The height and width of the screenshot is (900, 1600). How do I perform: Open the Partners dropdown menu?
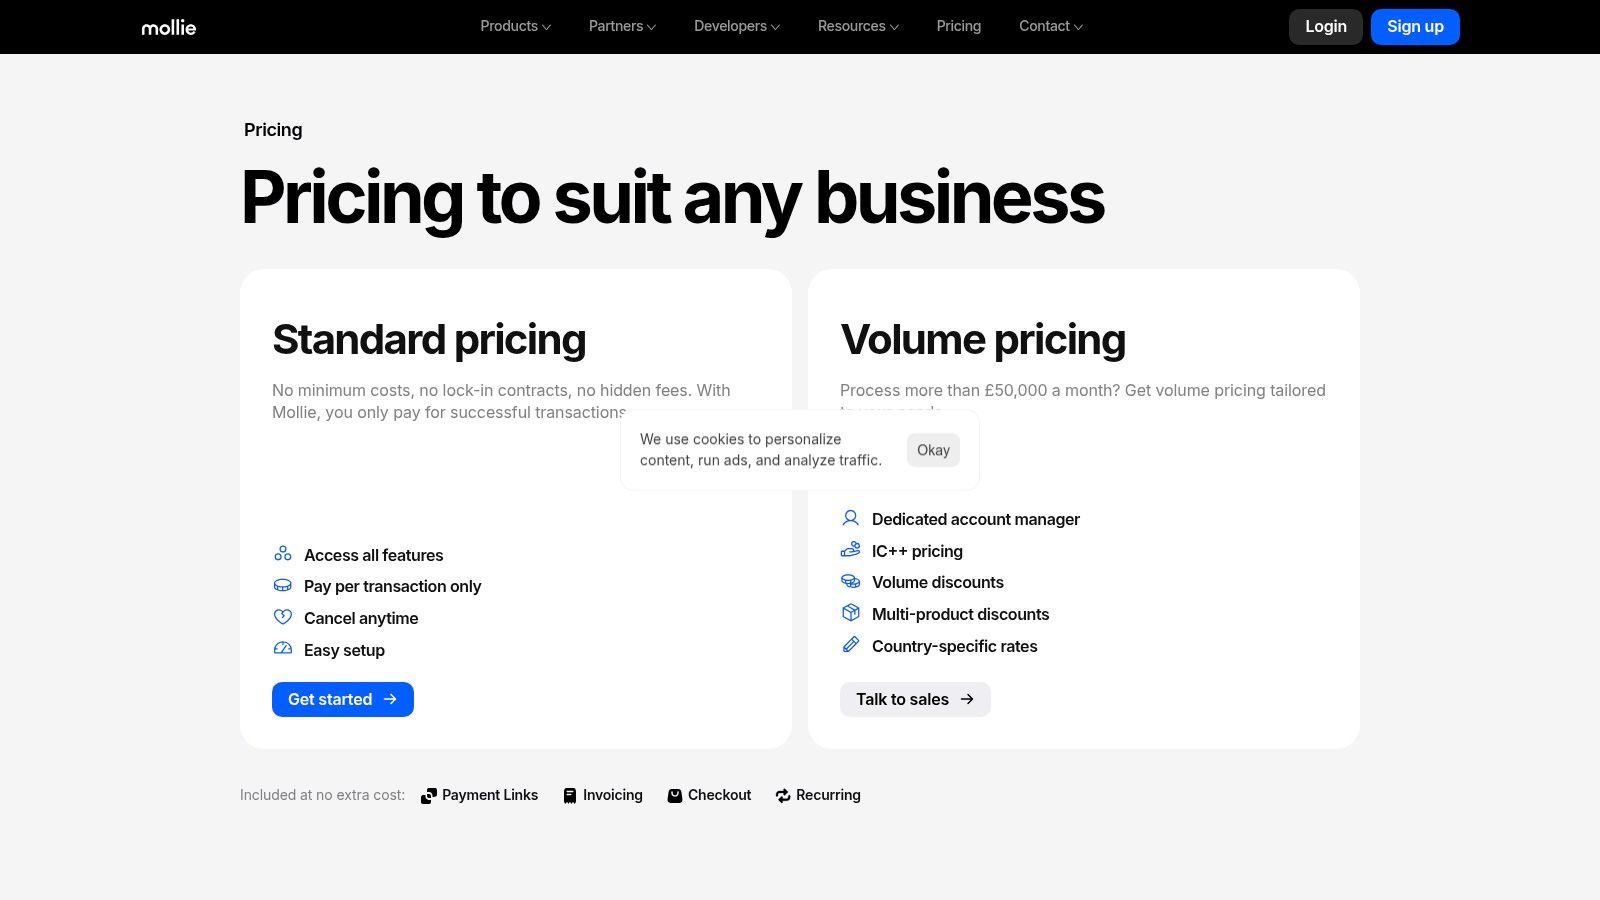click(x=622, y=26)
